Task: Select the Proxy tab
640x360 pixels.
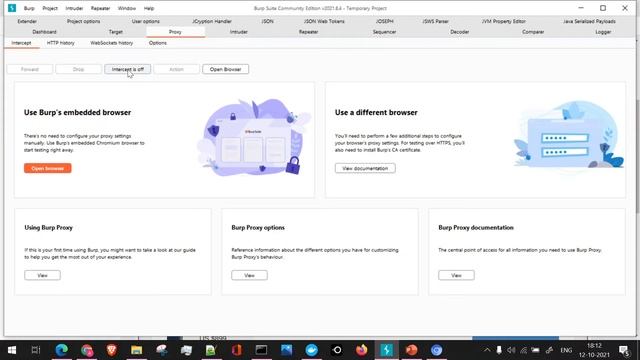Action: click(x=175, y=32)
